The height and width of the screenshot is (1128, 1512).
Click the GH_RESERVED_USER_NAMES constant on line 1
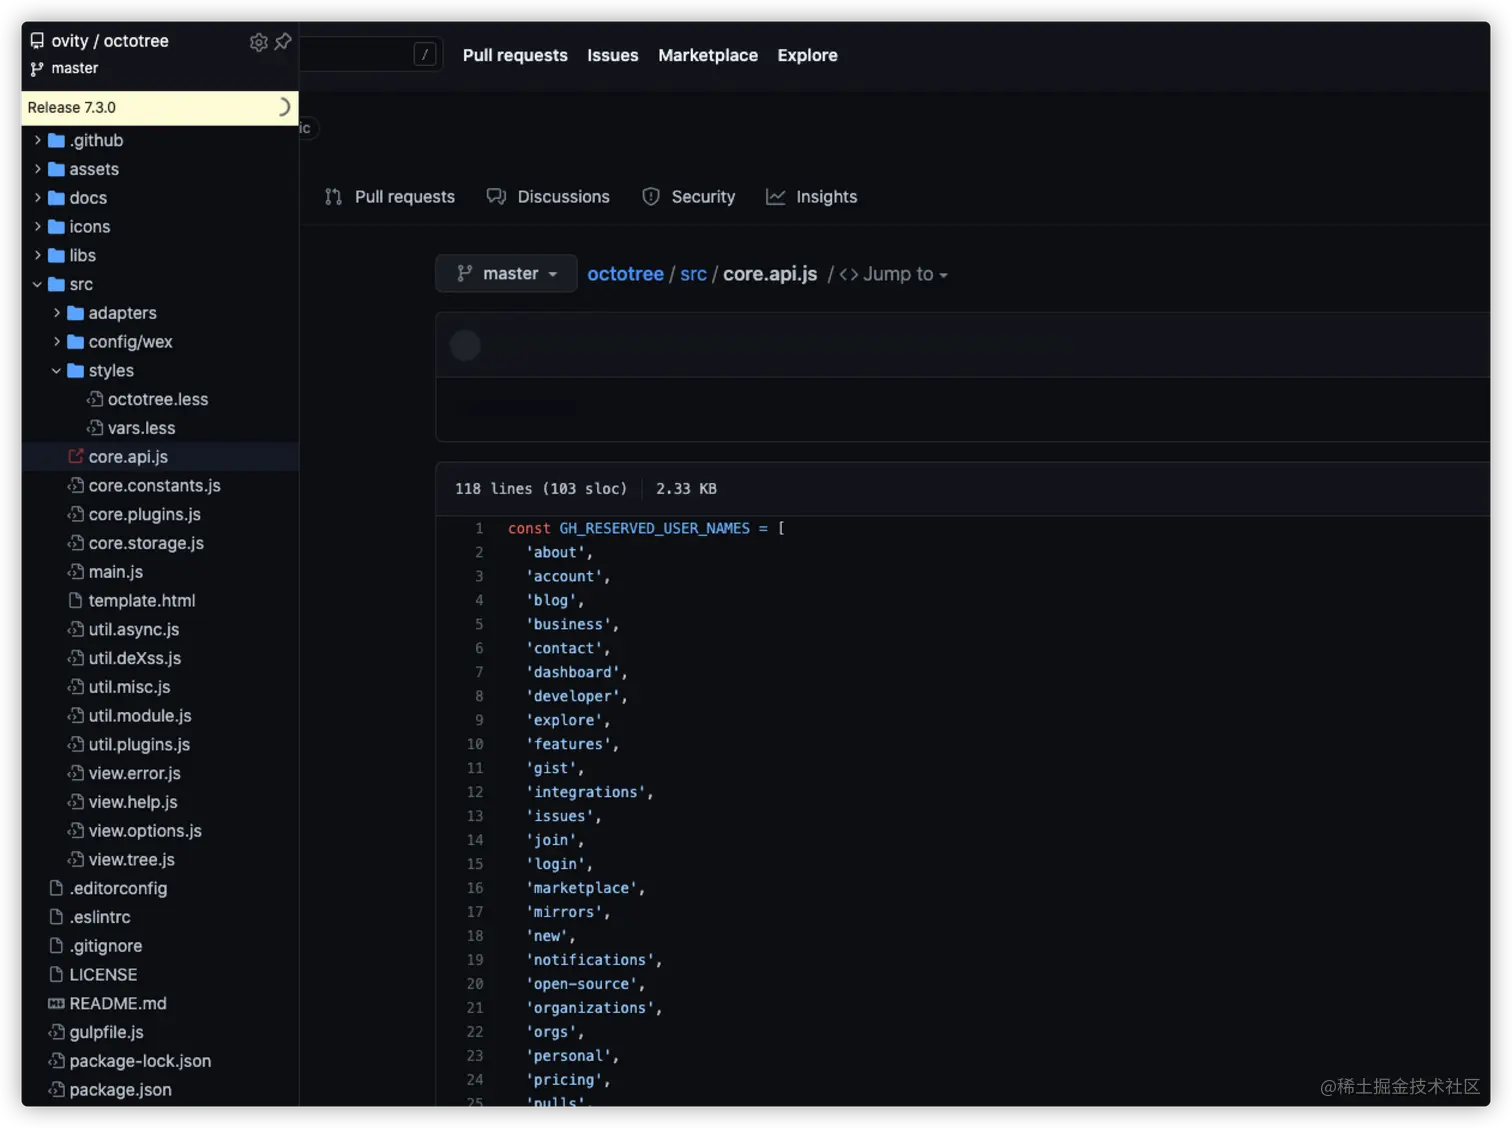(654, 528)
